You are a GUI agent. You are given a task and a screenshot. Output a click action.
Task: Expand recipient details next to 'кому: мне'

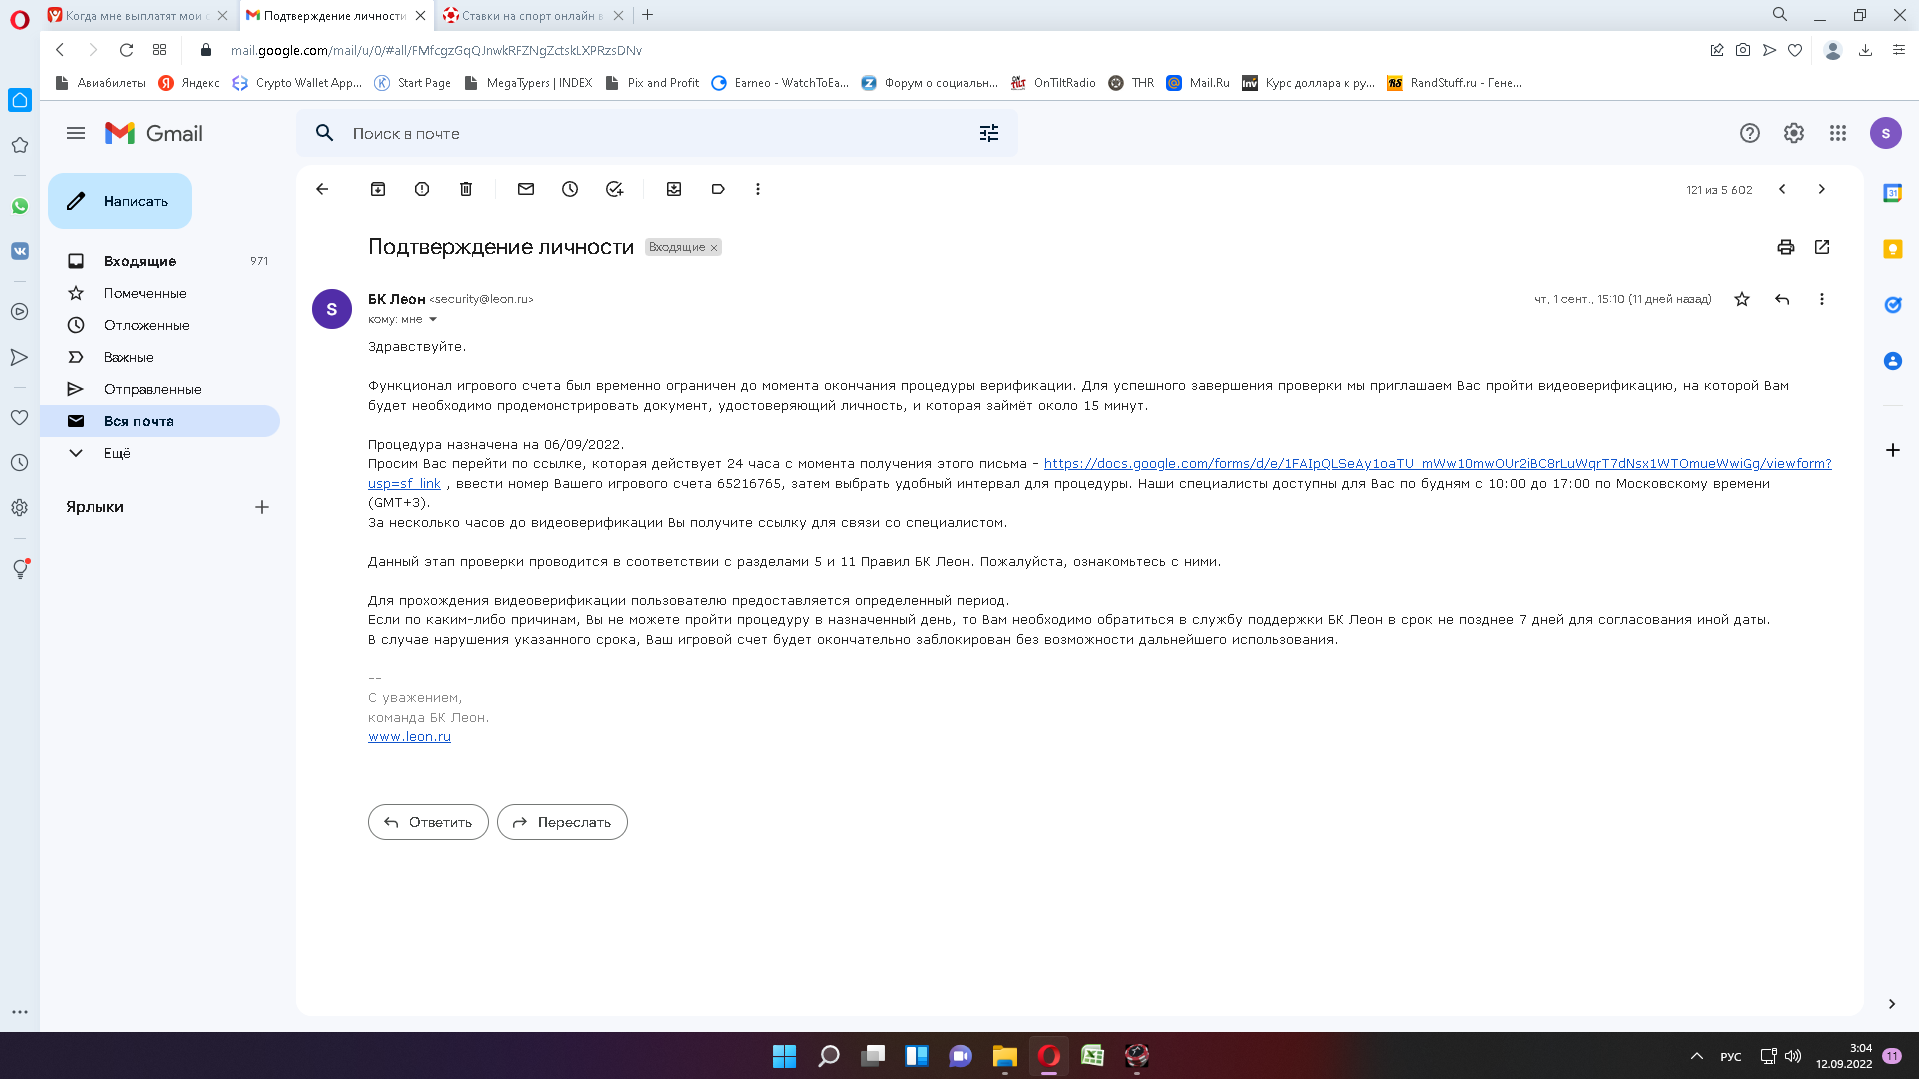pos(433,320)
